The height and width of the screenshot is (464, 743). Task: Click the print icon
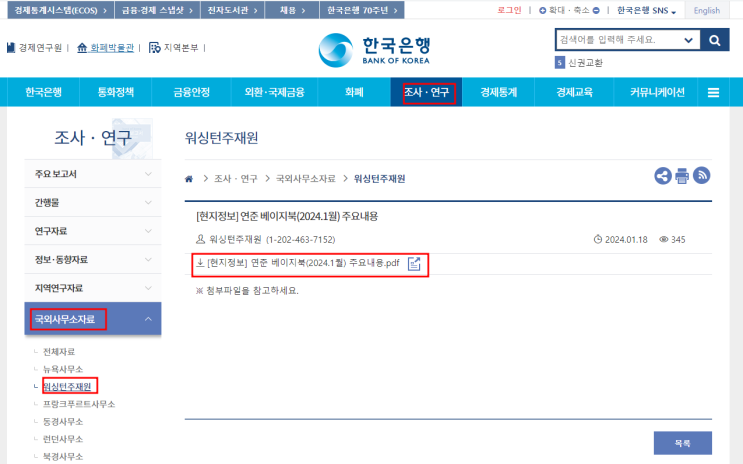(682, 176)
